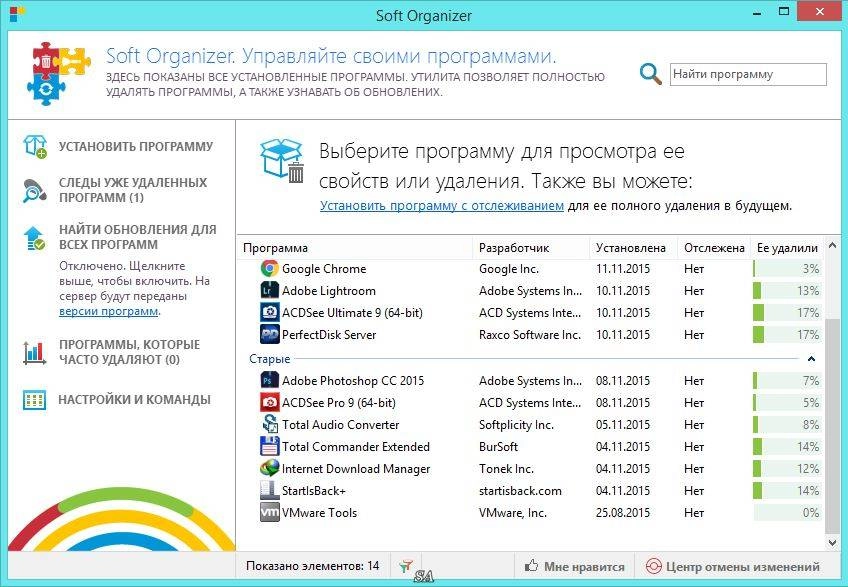848x587 pixels.
Task: Click VMware Tools 0% removal value
Action: point(811,513)
